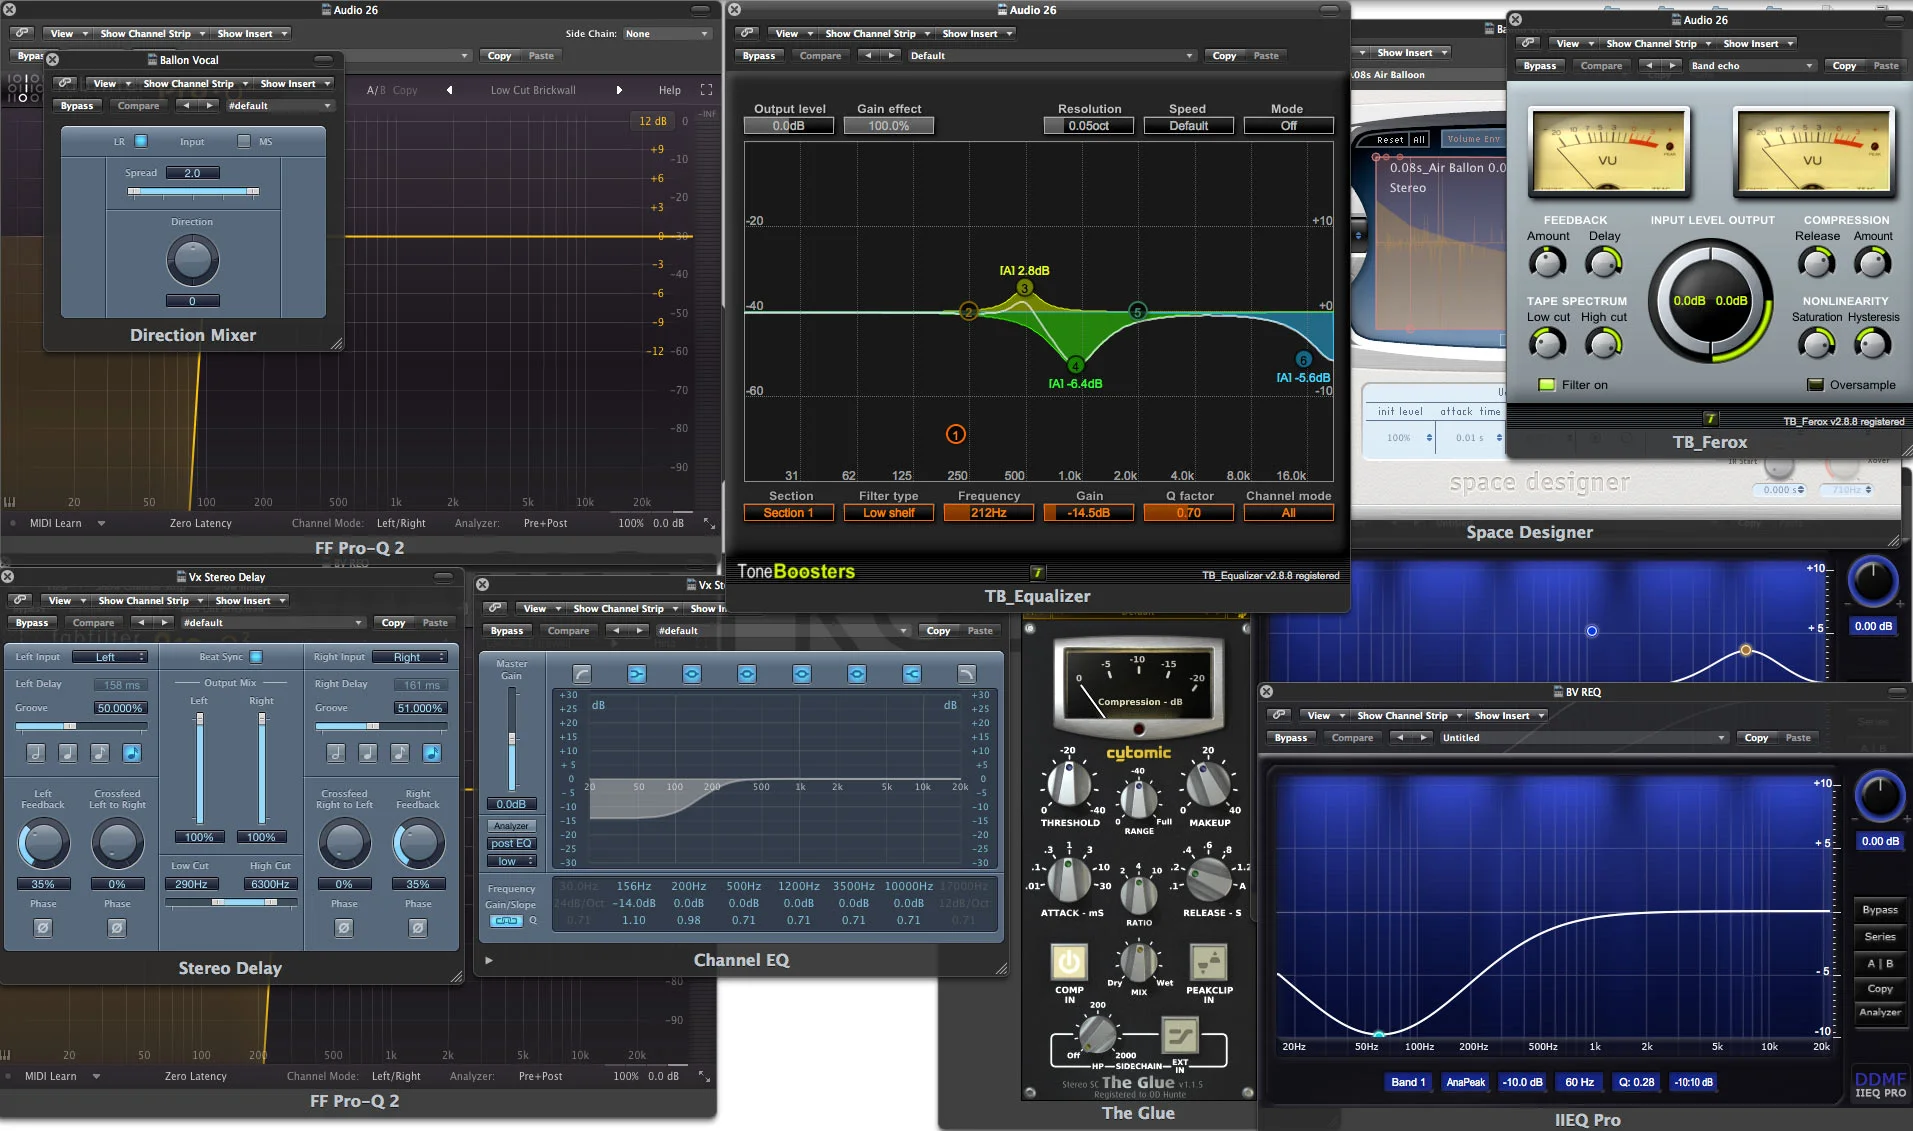Screen dimensions: 1913x1131
Task: Toggle EXT IN sidechain on The Glue
Action: [1180, 1035]
